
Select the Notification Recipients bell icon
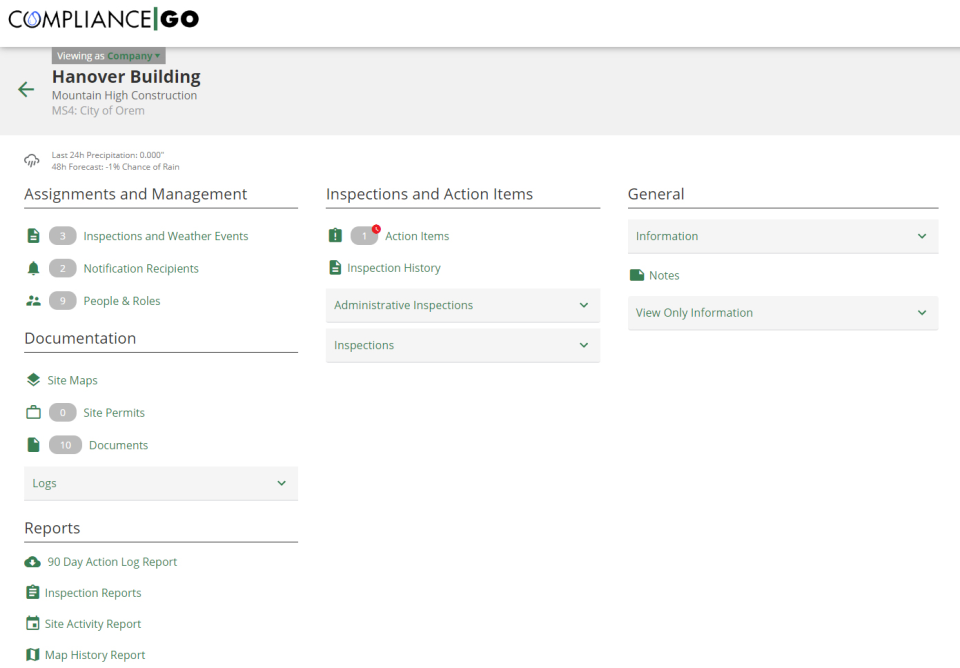pyautogui.click(x=33, y=268)
